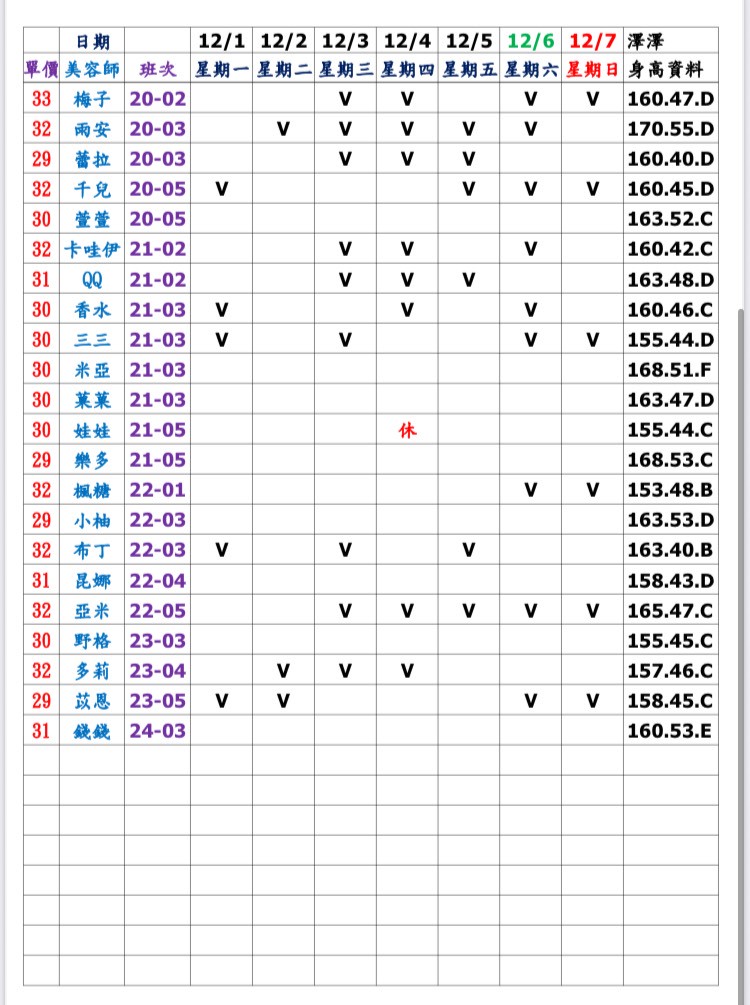Click the shift cell 24-03

click(157, 731)
